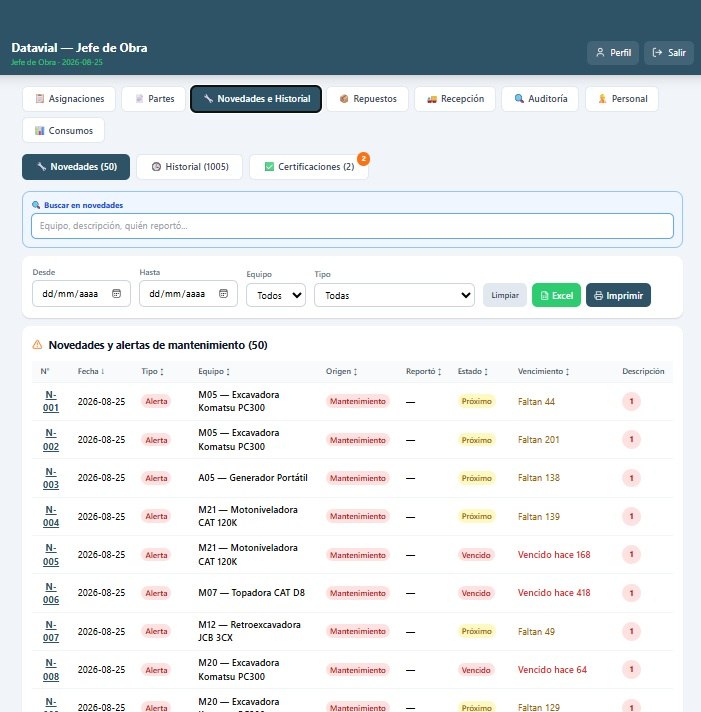The height and width of the screenshot is (712, 701).
Task: Switch to the Repuestos tab
Action: [x=368, y=99]
